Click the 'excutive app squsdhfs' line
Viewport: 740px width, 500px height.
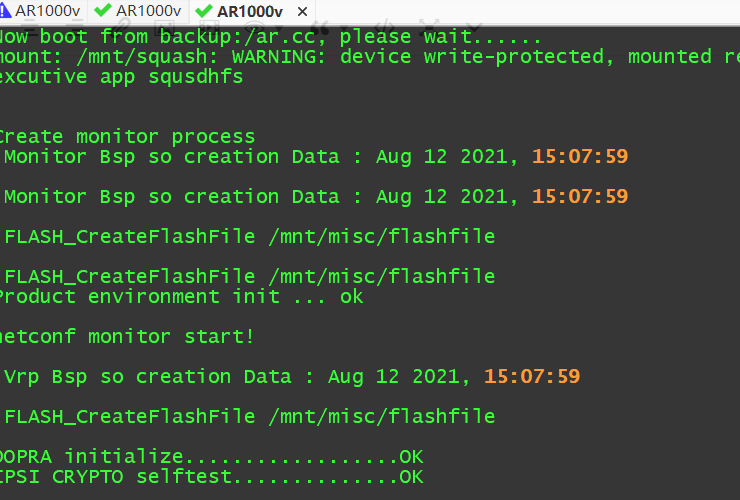120,77
